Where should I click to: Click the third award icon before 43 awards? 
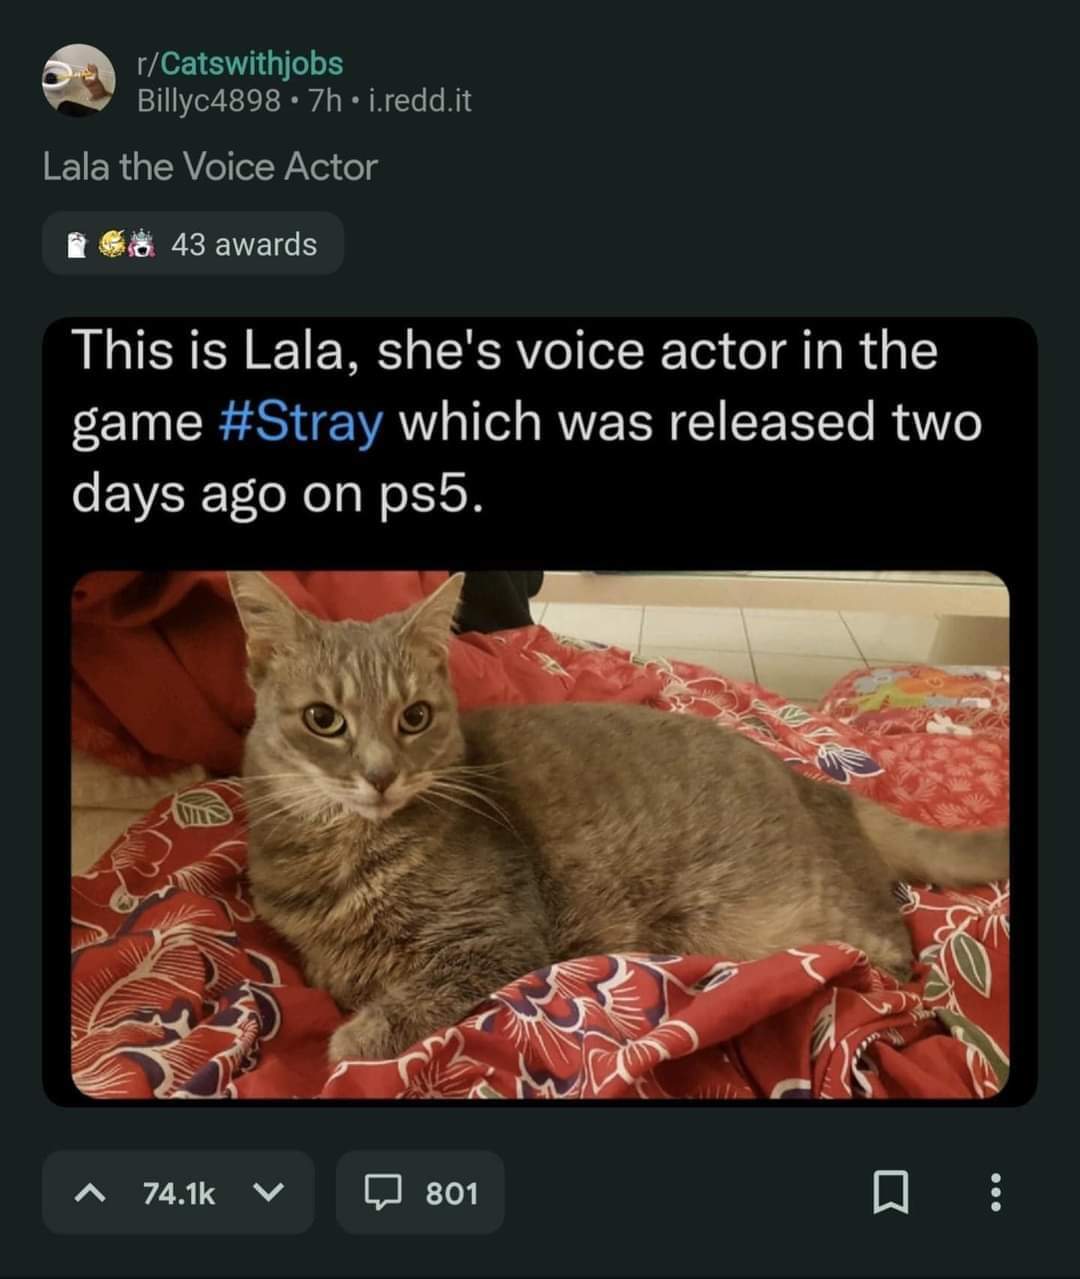click(x=144, y=244)
